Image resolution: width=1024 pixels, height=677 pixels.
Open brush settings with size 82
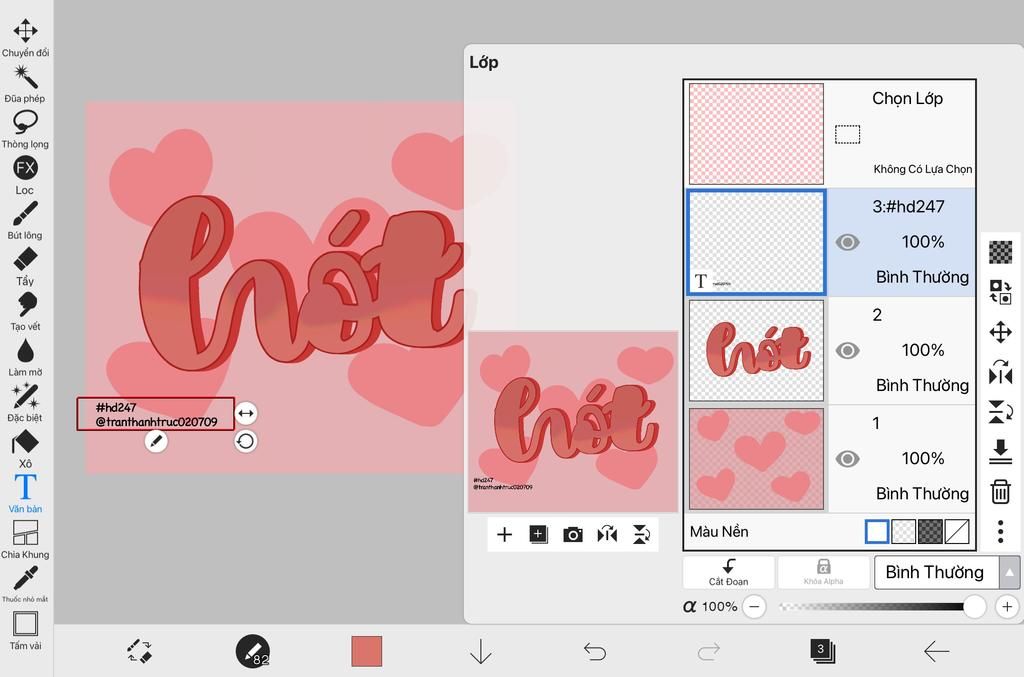coord(253,651)
